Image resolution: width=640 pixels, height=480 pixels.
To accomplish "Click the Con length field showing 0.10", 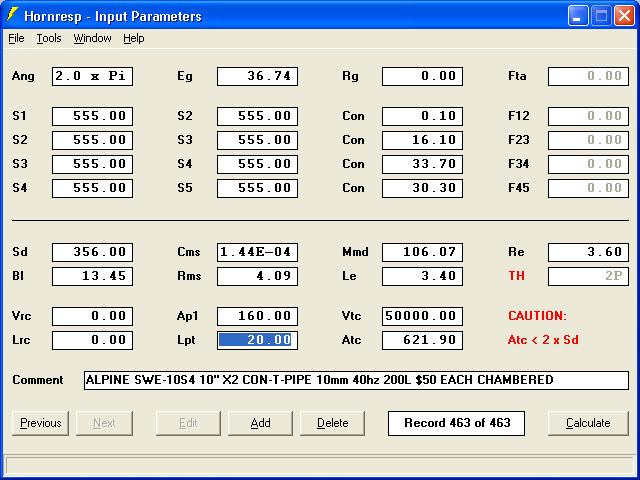I will pyautogui.click(x=422, y=116).
